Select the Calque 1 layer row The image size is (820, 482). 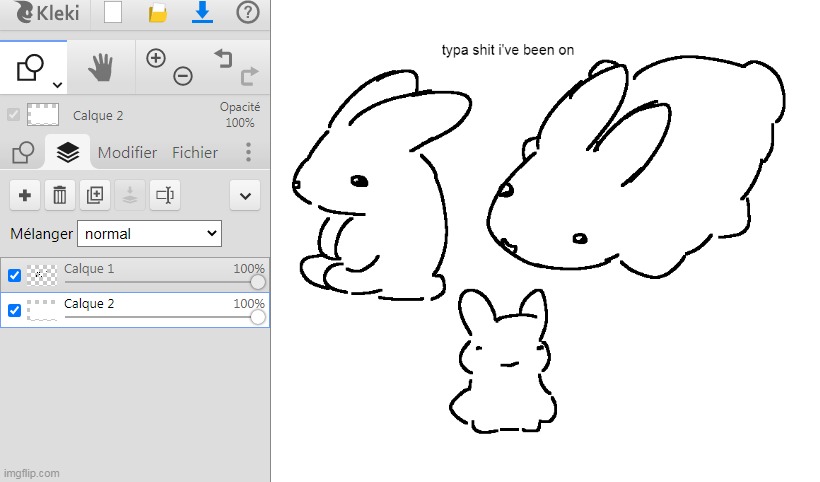[x=135, y=275]
